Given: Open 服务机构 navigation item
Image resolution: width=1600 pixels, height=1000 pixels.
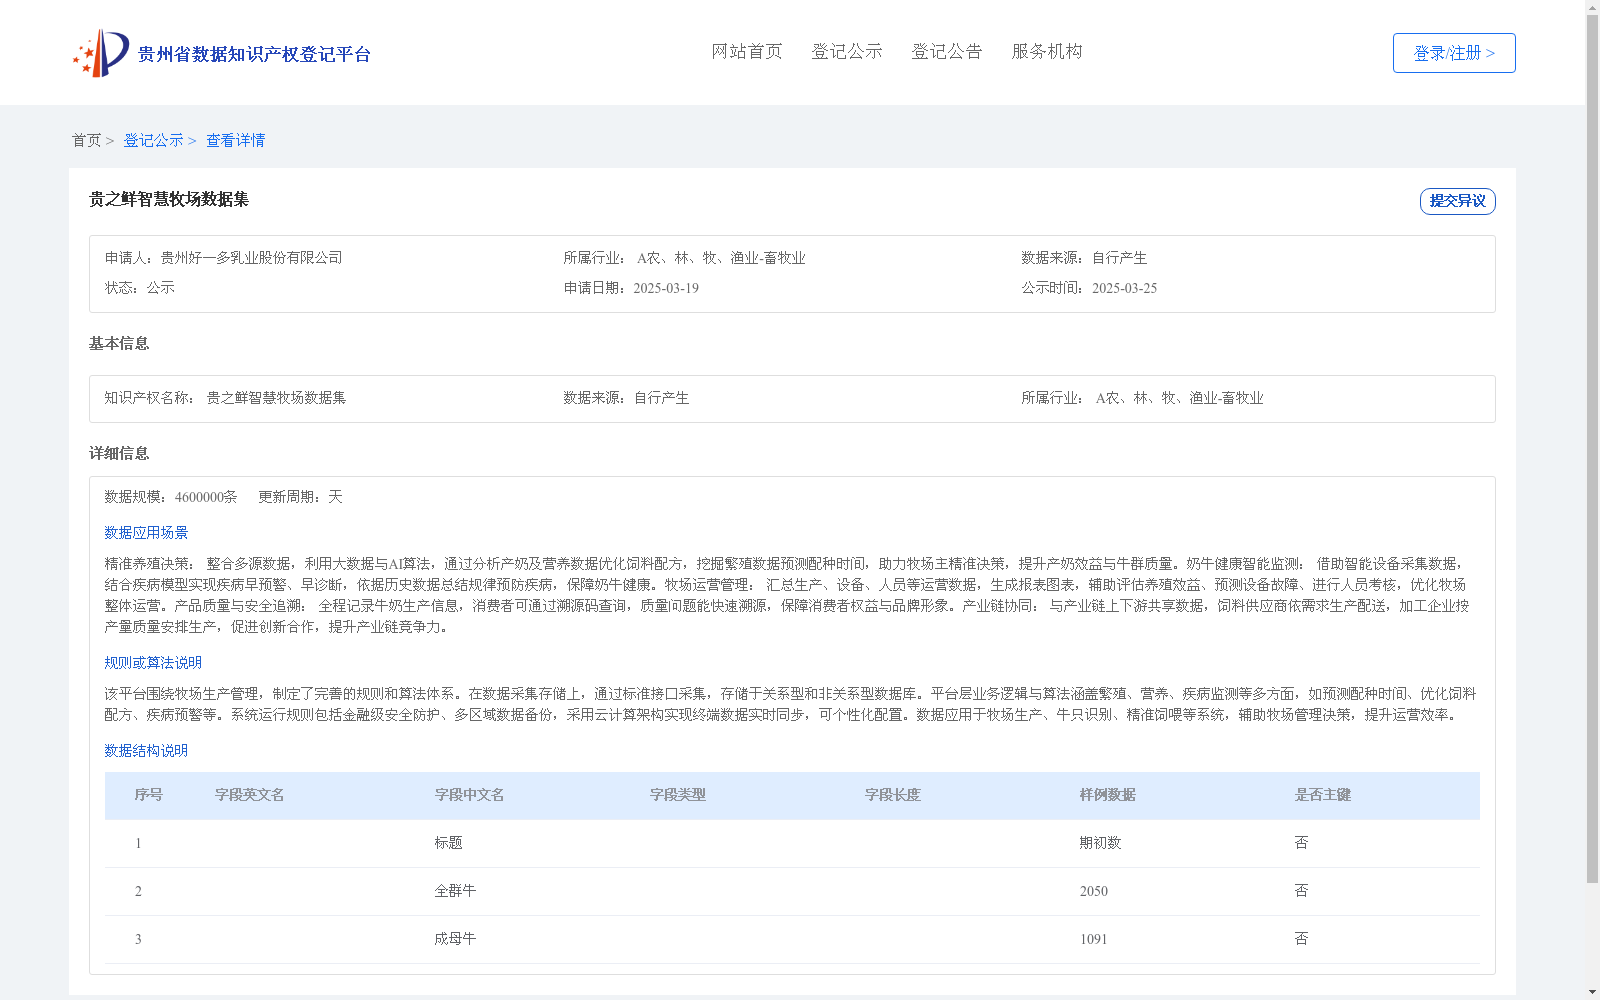Looking at the screenshot, I should point(1047,51).
